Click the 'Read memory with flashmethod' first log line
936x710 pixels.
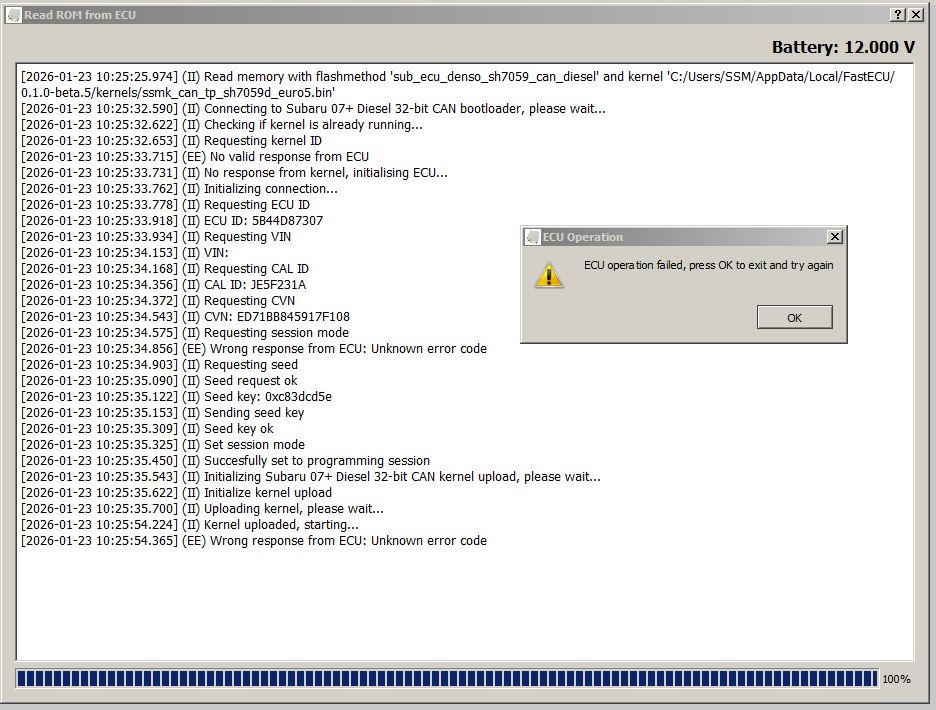tap(458, 76)
